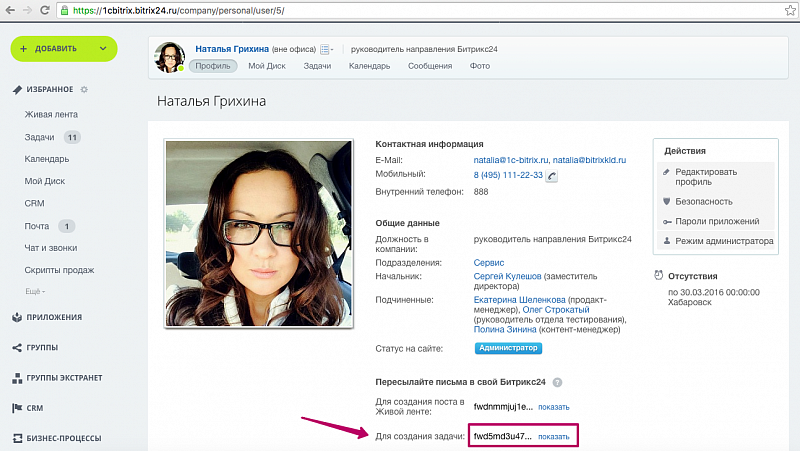Open Приложения section in sidebar
800x451 pixels.
pyautogui.click(x=54, y=317)
